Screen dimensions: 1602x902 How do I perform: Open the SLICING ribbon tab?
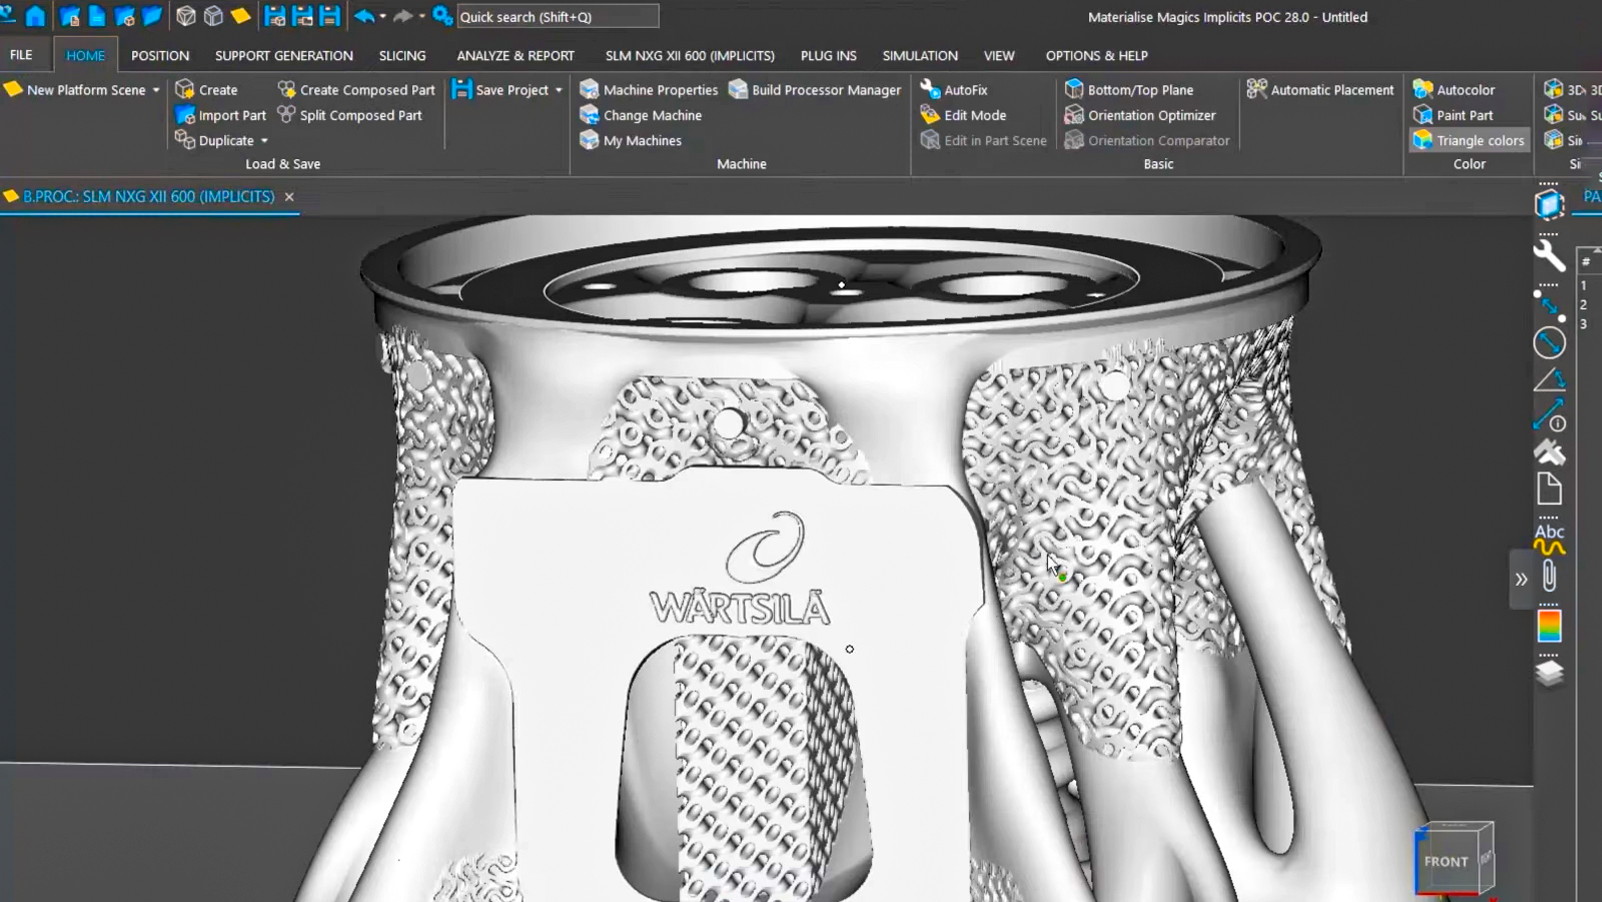pyautogui.click(x=402, y=56)
